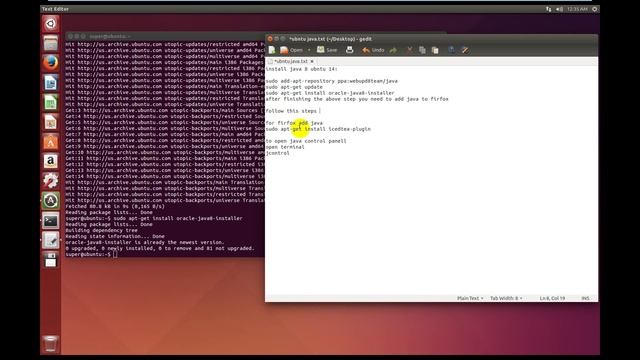Open the Trash from the launcher

51,344
